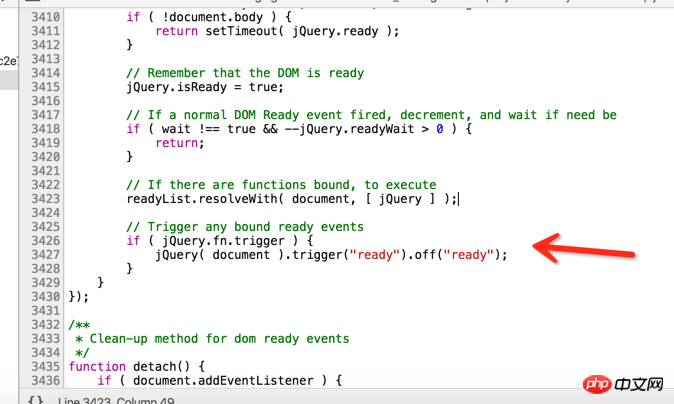Click comment 'Clean-up method for dom ready events'
674x404 pixels.
point(212,339)
